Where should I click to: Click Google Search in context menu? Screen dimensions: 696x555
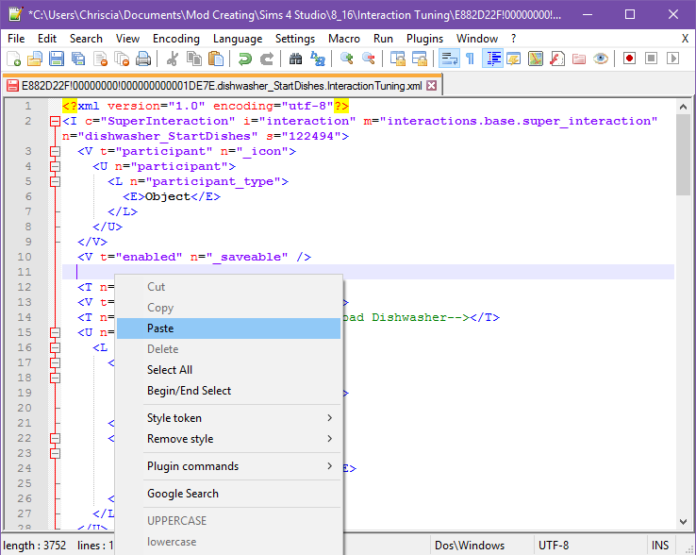(182, 493)
